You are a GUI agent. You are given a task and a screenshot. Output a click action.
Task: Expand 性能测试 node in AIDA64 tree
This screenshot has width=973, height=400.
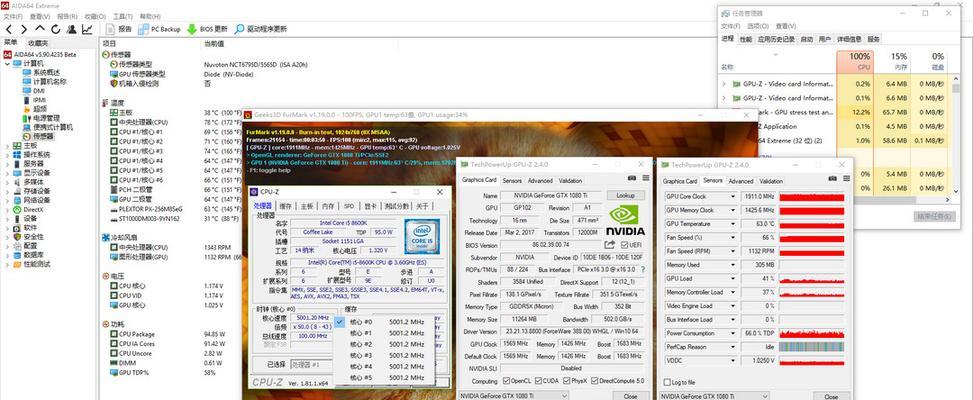(7, 264)
